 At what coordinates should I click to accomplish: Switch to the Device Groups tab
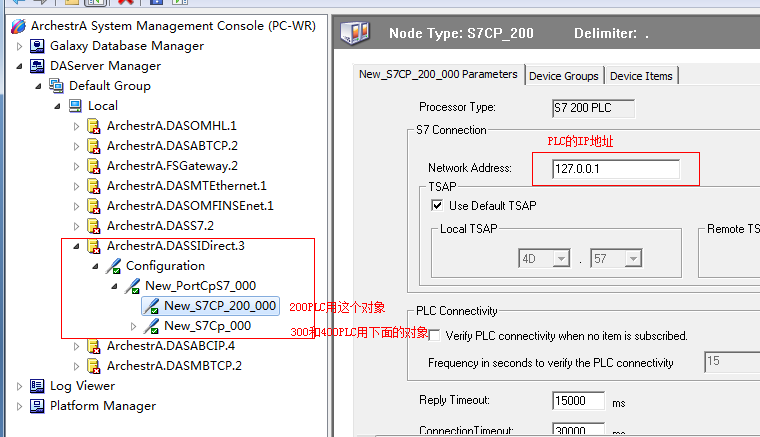pos(564,76)
